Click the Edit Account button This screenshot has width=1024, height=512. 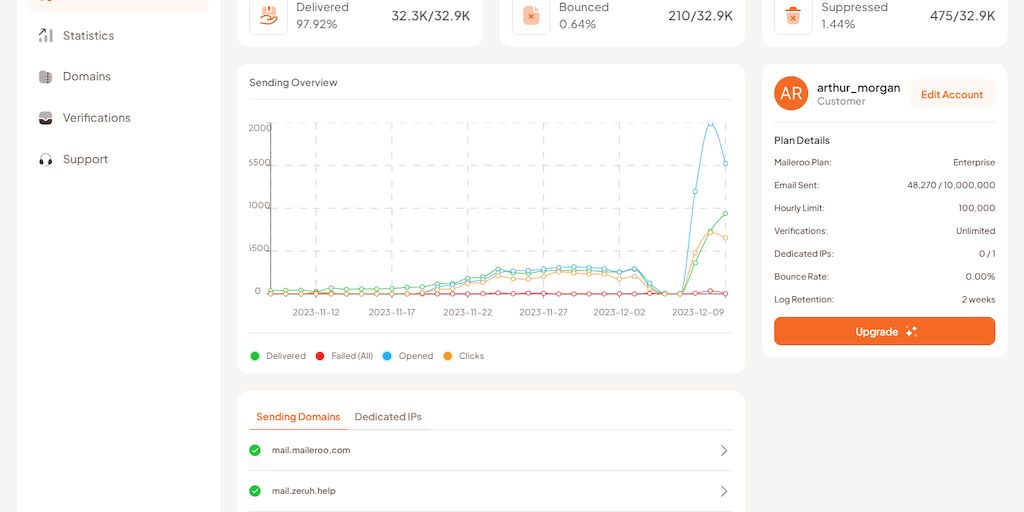pos(951,95)
